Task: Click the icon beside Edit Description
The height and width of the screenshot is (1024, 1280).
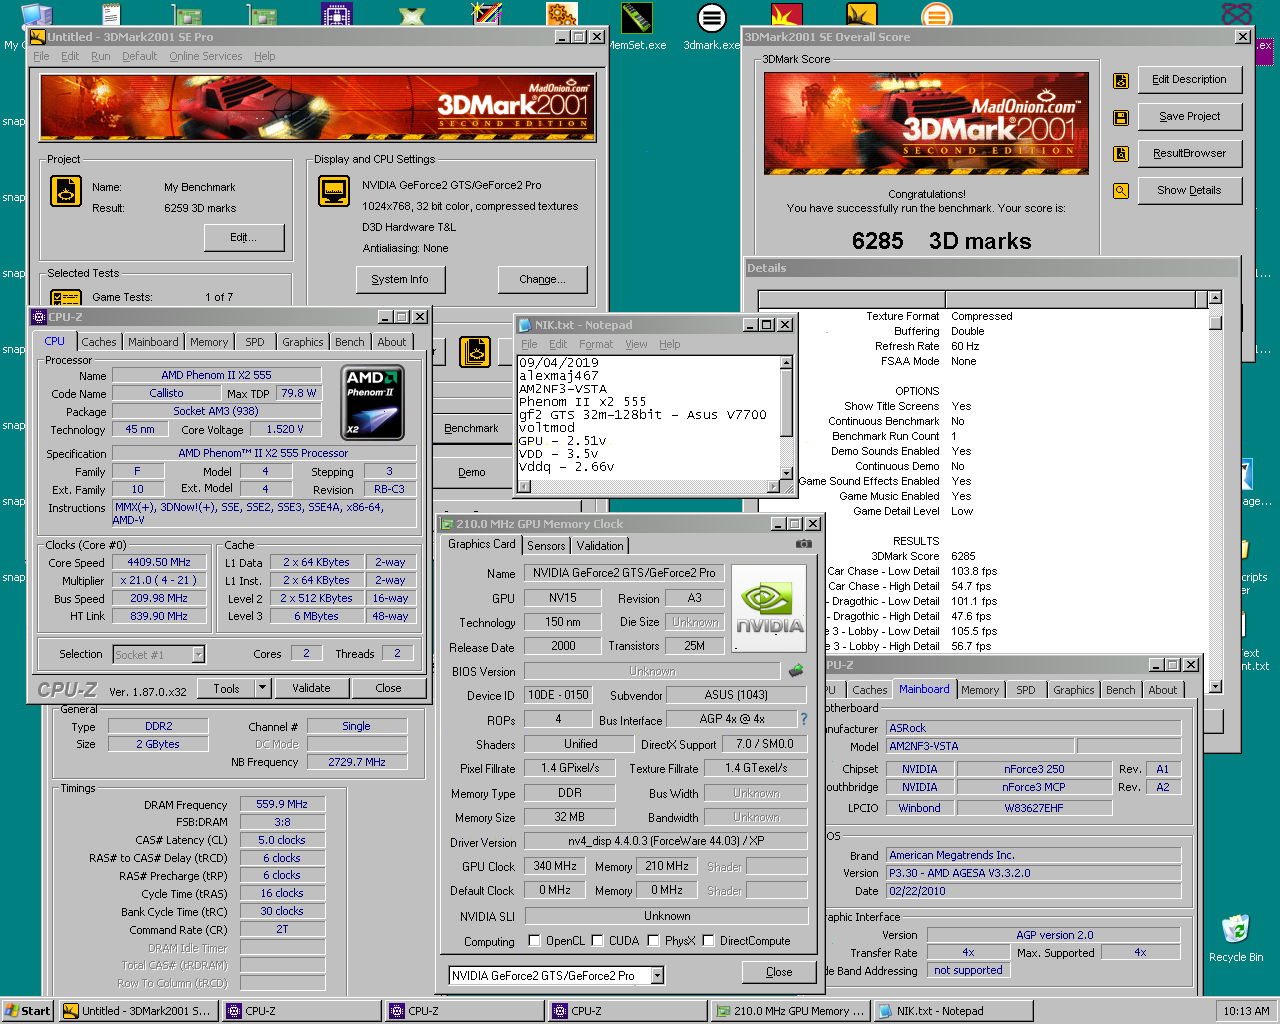Action: [1121, 80]
